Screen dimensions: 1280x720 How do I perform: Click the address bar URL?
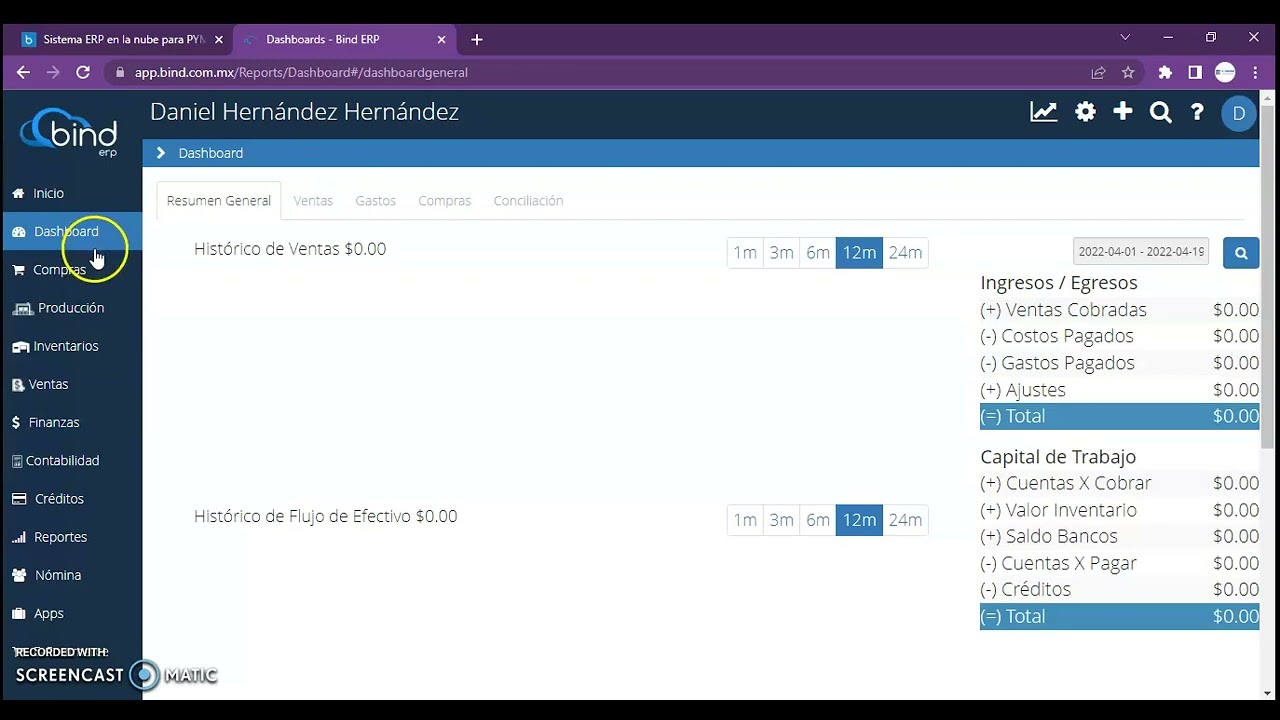click(301, 72)
